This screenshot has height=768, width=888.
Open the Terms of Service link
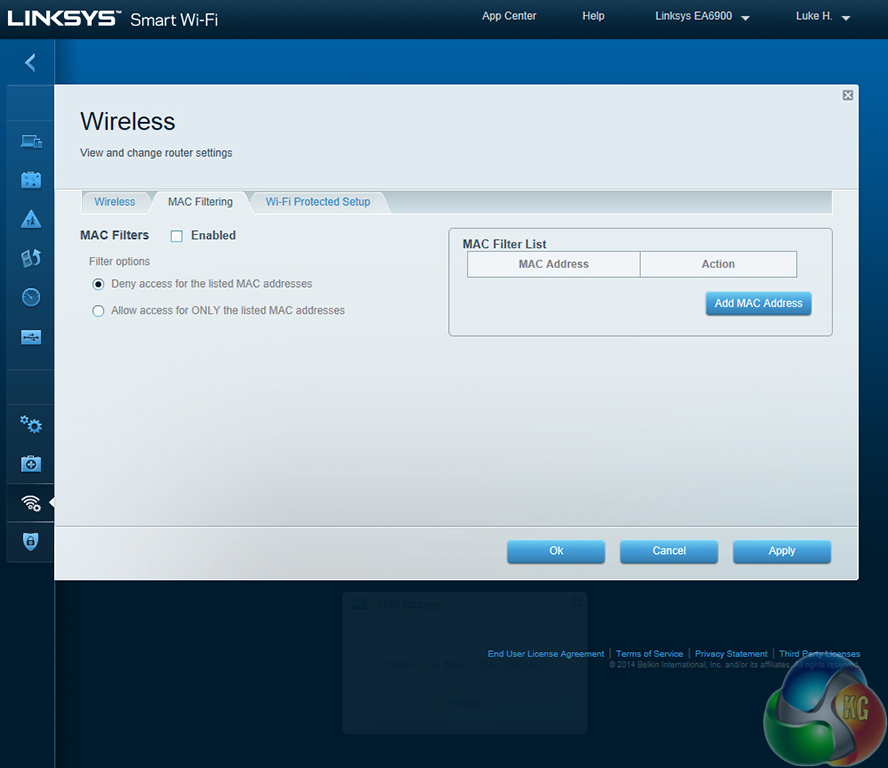650,654
